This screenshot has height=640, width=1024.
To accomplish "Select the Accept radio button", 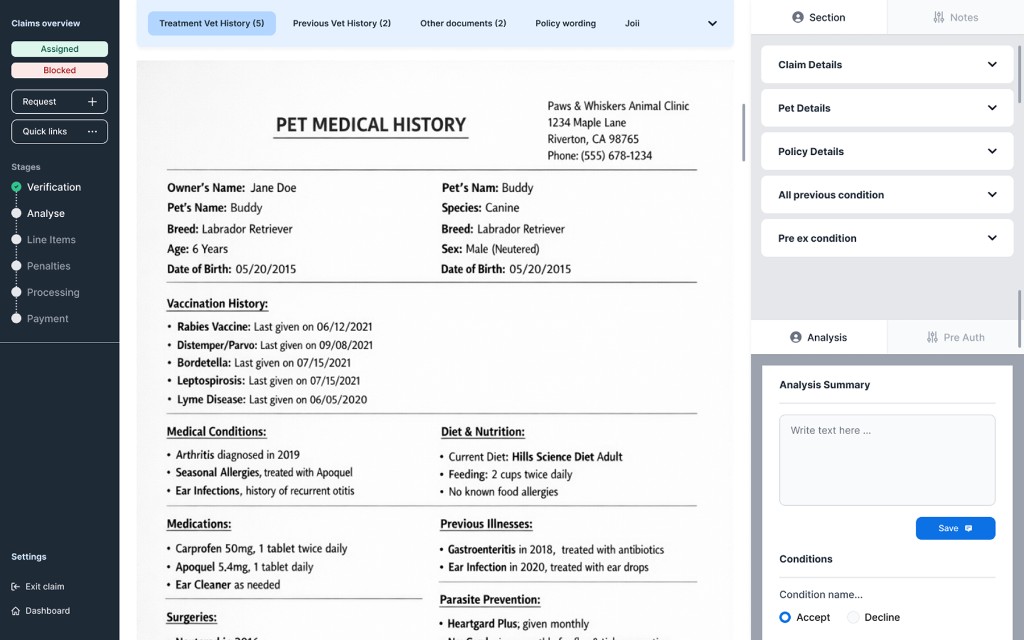I will pos(785,617).
